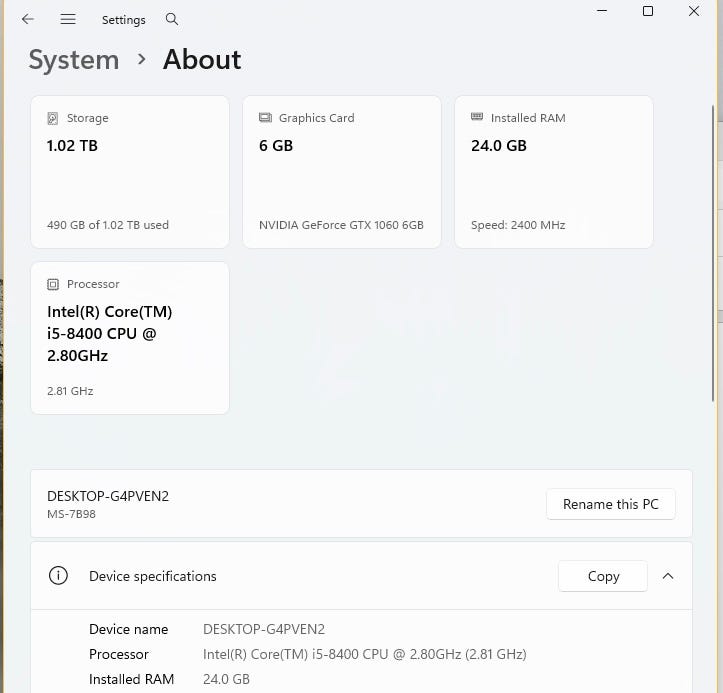Open the hamburger navigation menu
Image resolution: width=723 pixels, height=693 pixels.
tap(68, 19)
